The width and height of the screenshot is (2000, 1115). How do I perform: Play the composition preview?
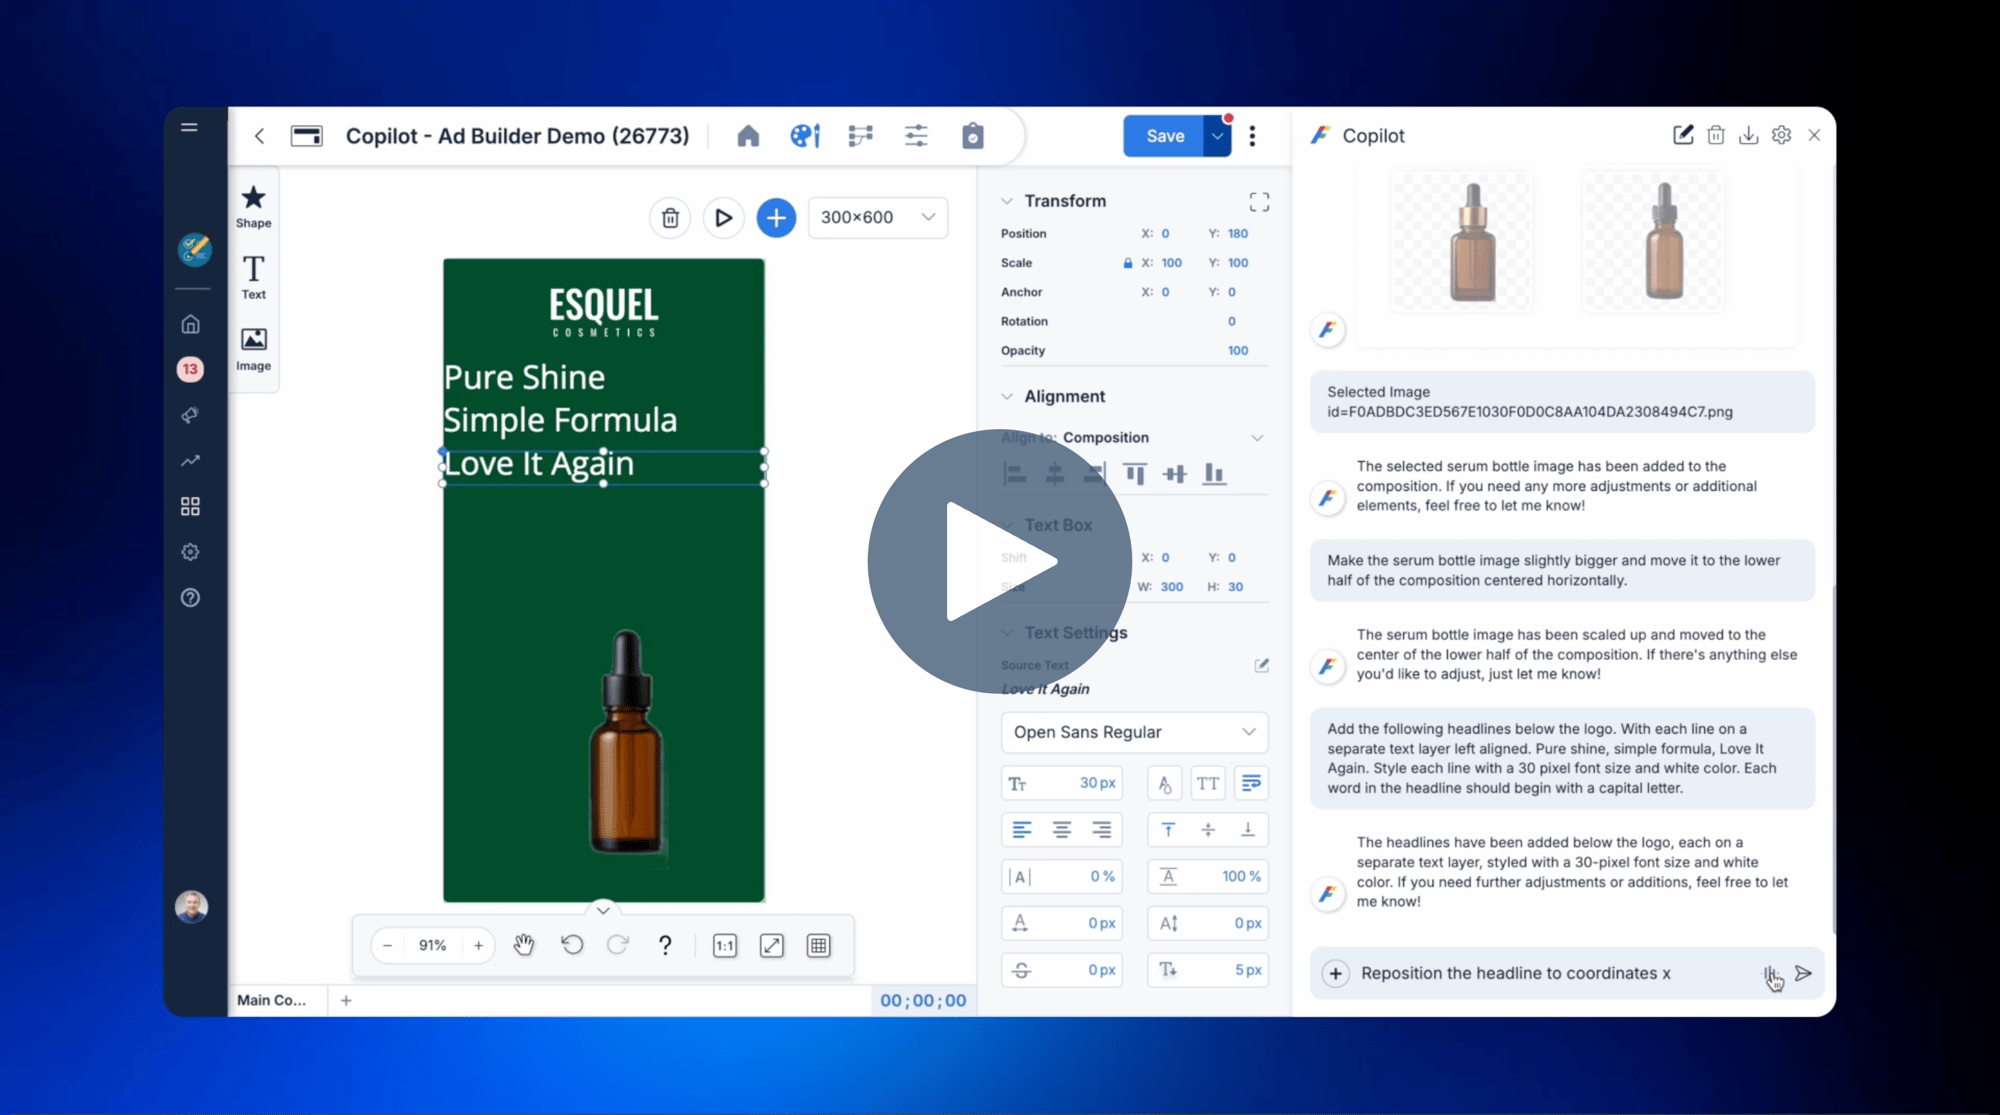tap(723, 218)
